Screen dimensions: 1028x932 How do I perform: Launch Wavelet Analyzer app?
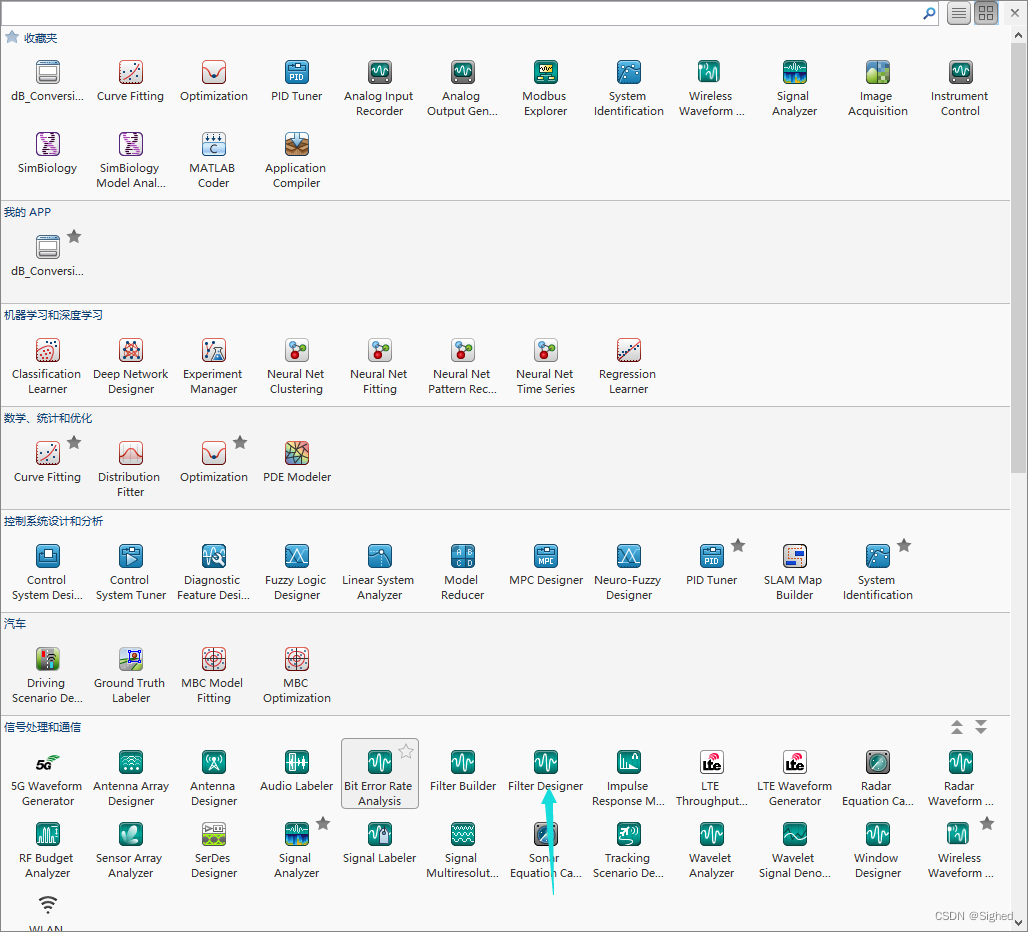click(711, 850)
